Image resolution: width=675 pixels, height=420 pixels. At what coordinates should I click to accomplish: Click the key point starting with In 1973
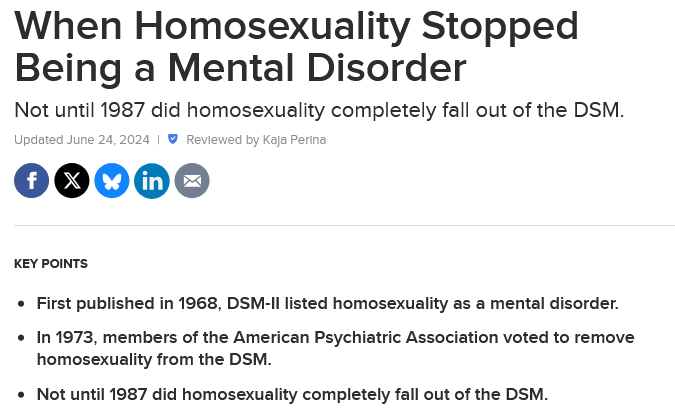coord(335,348)
